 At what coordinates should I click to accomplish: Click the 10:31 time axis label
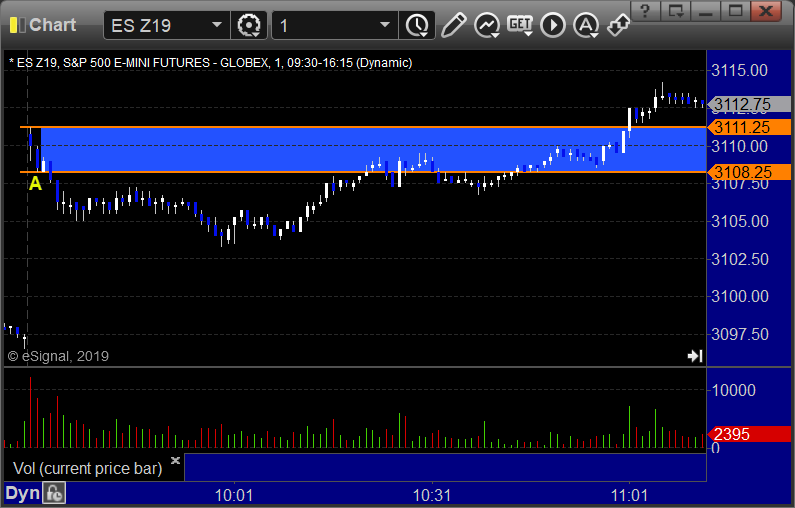tap(432, 495)
